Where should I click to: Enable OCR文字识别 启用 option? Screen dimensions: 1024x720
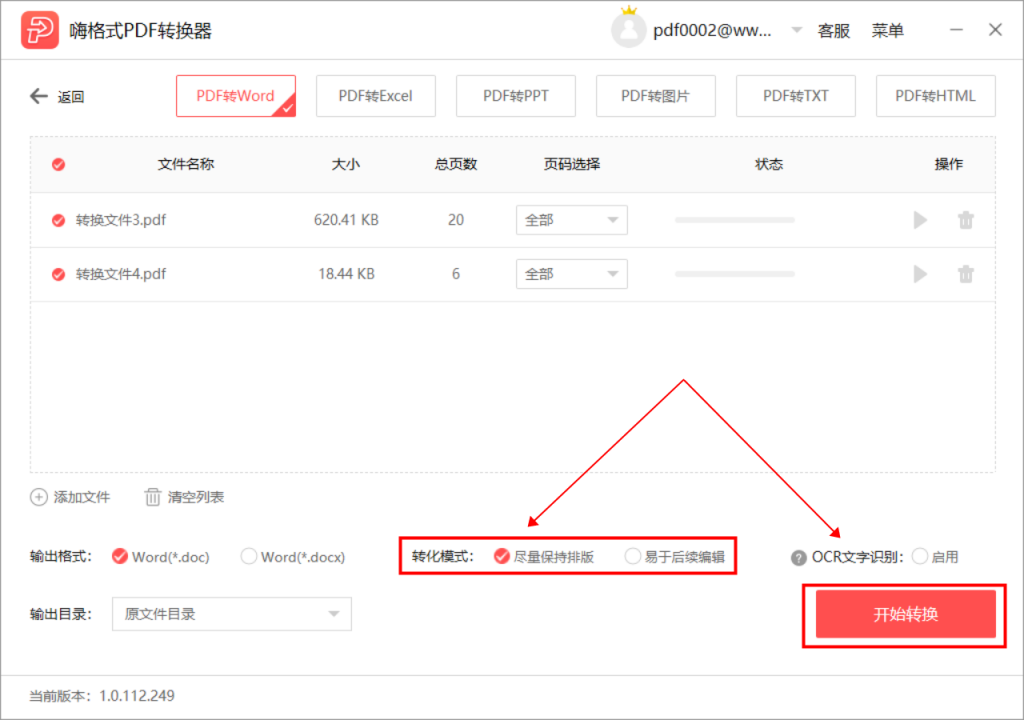click(920, 557)
